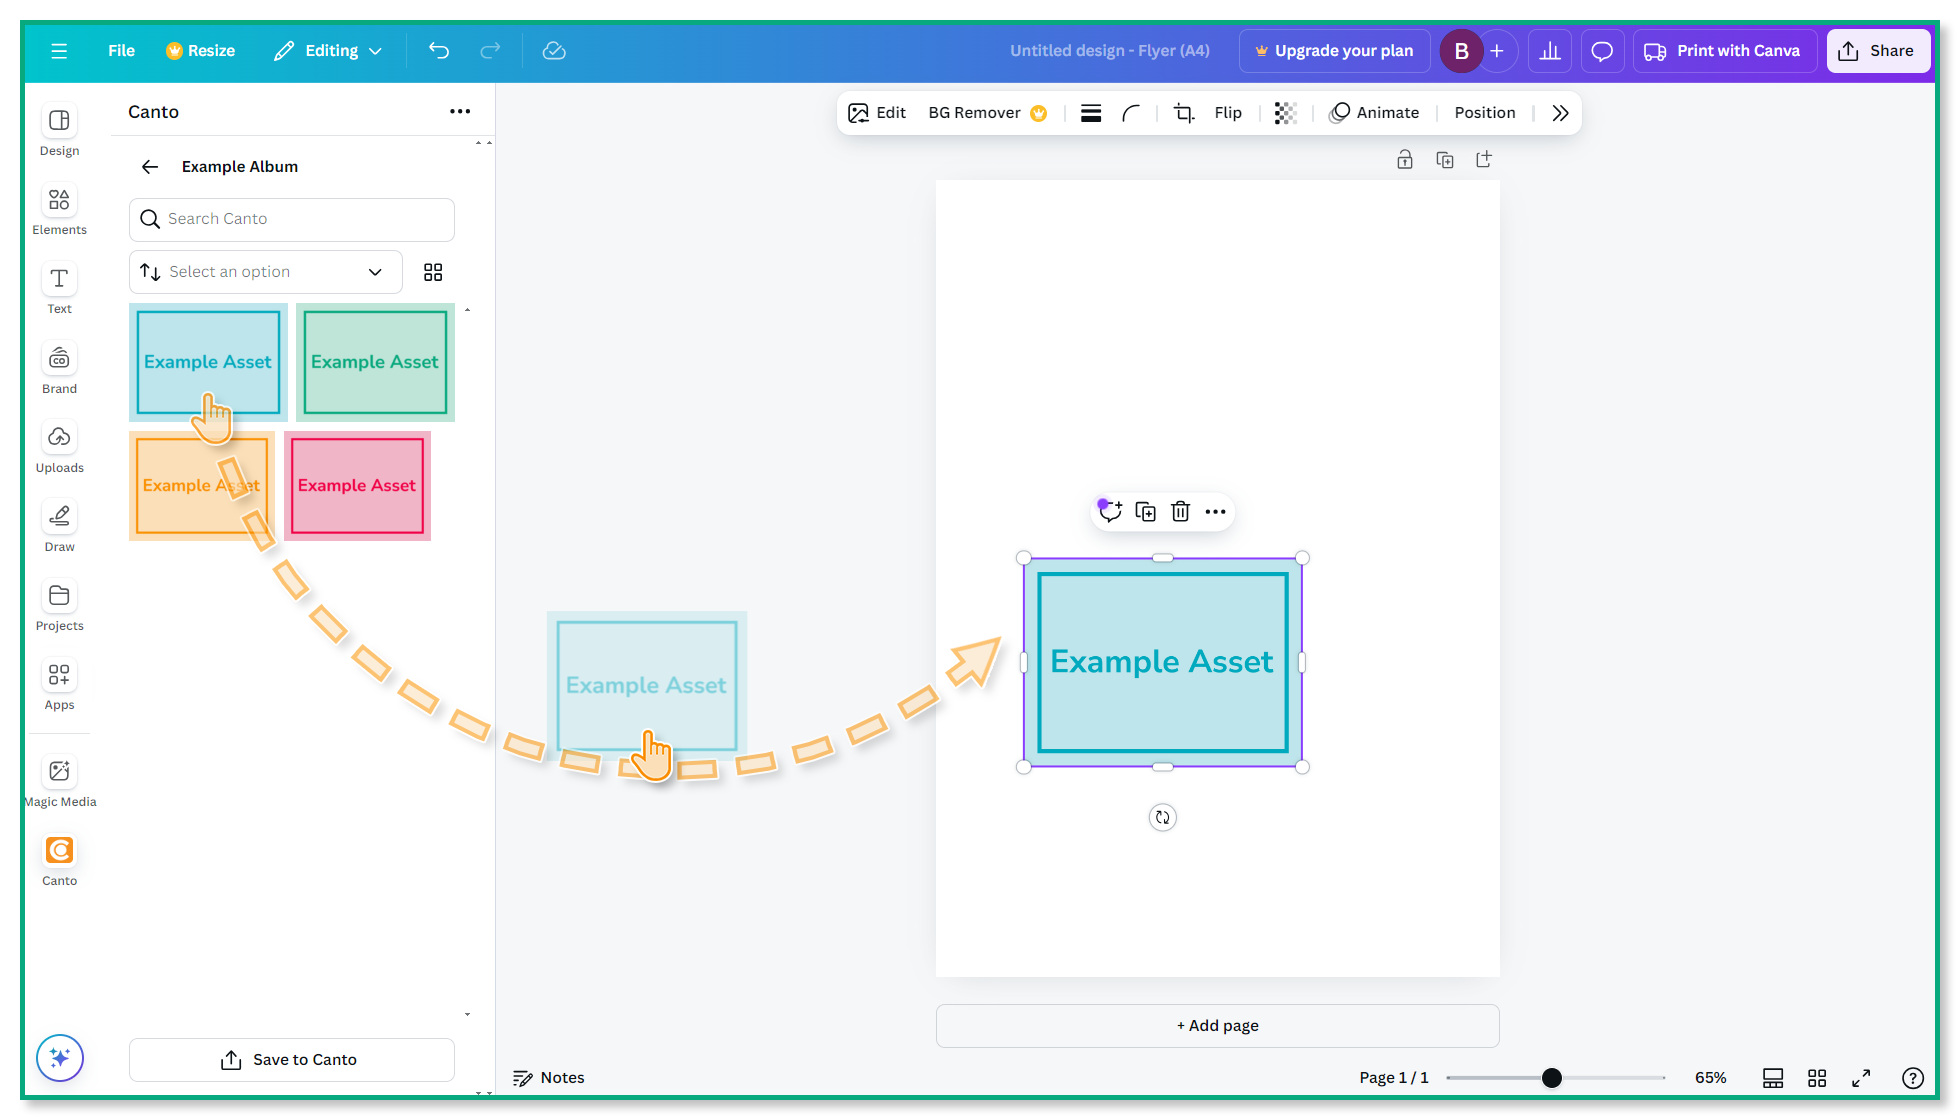This screenshot has height=1120, width=1960.
Task: Click the Crop icon in the toolbar
Action: [1183, 112]
